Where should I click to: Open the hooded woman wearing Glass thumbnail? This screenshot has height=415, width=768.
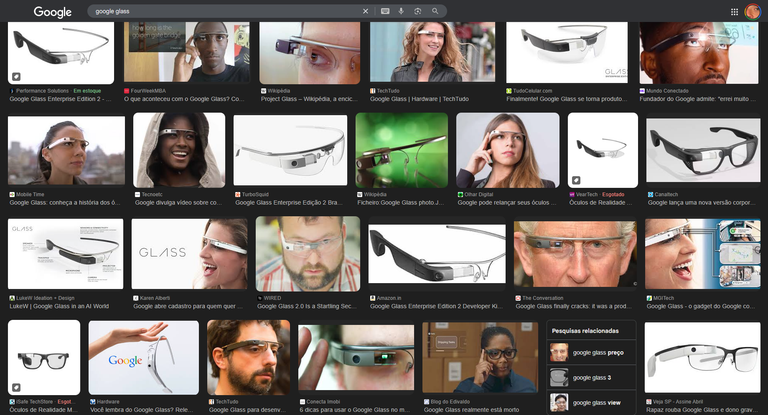point(179,150)
